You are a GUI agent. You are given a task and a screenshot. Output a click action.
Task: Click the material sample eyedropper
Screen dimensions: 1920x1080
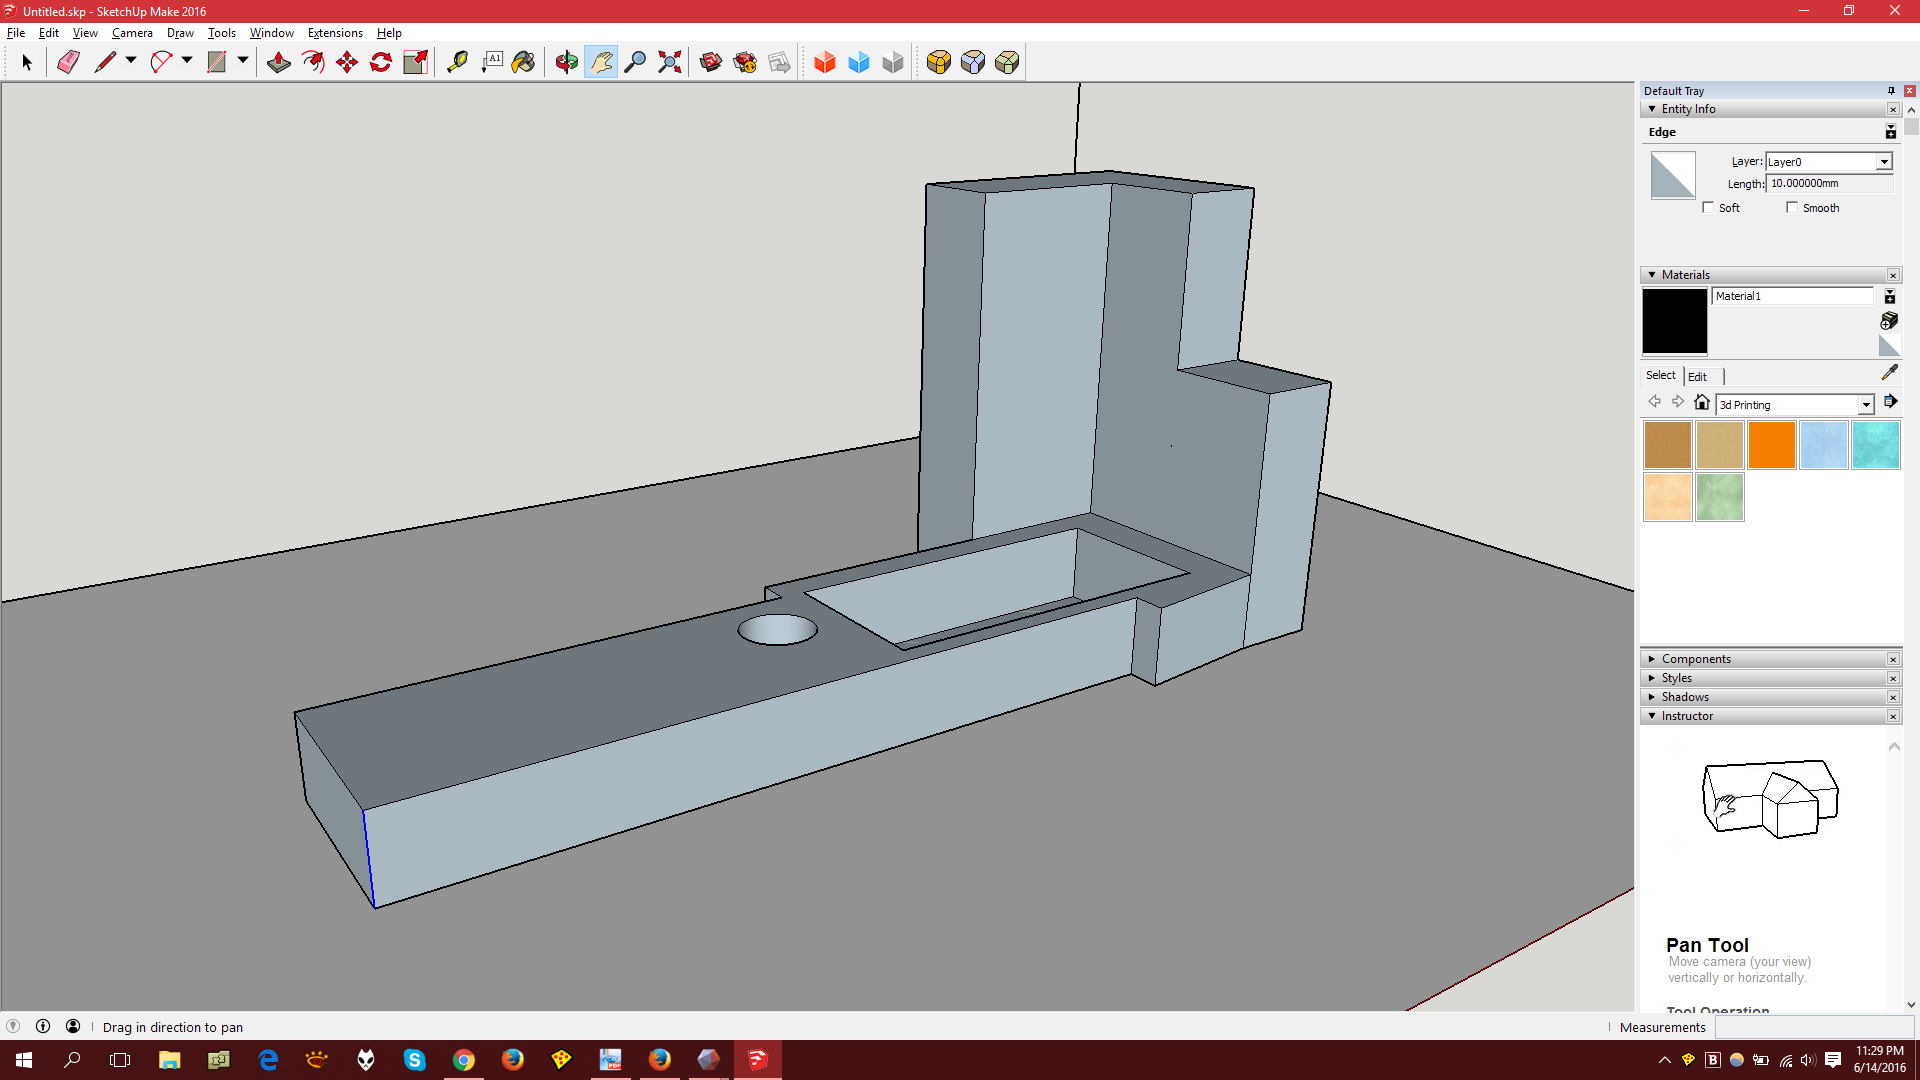click(x=1889, y=372)
